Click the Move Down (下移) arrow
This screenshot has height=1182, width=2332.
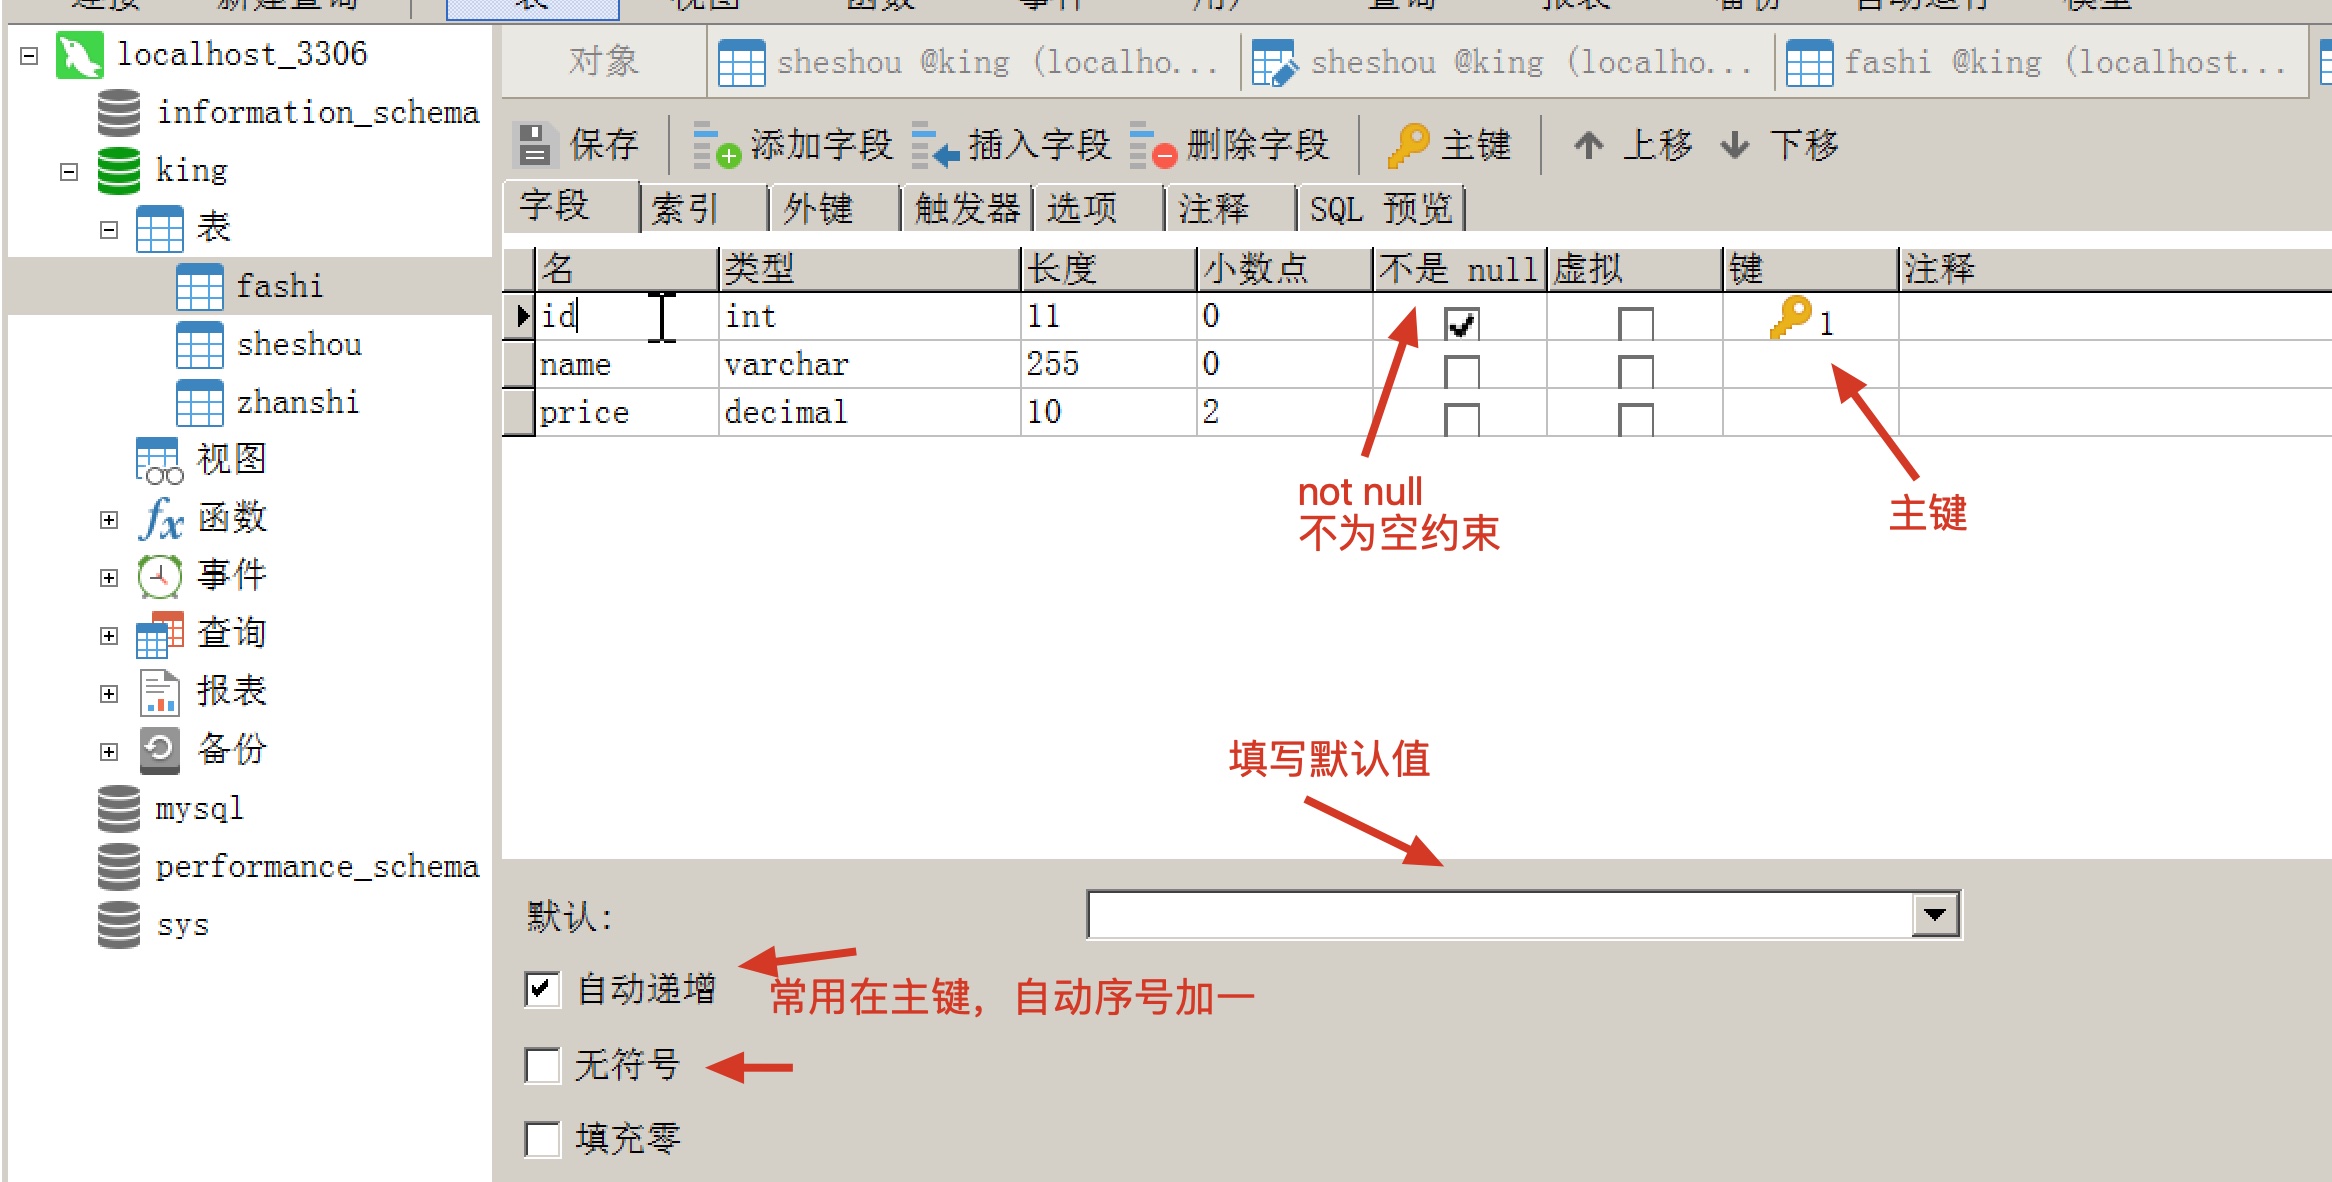(1735, 145)
